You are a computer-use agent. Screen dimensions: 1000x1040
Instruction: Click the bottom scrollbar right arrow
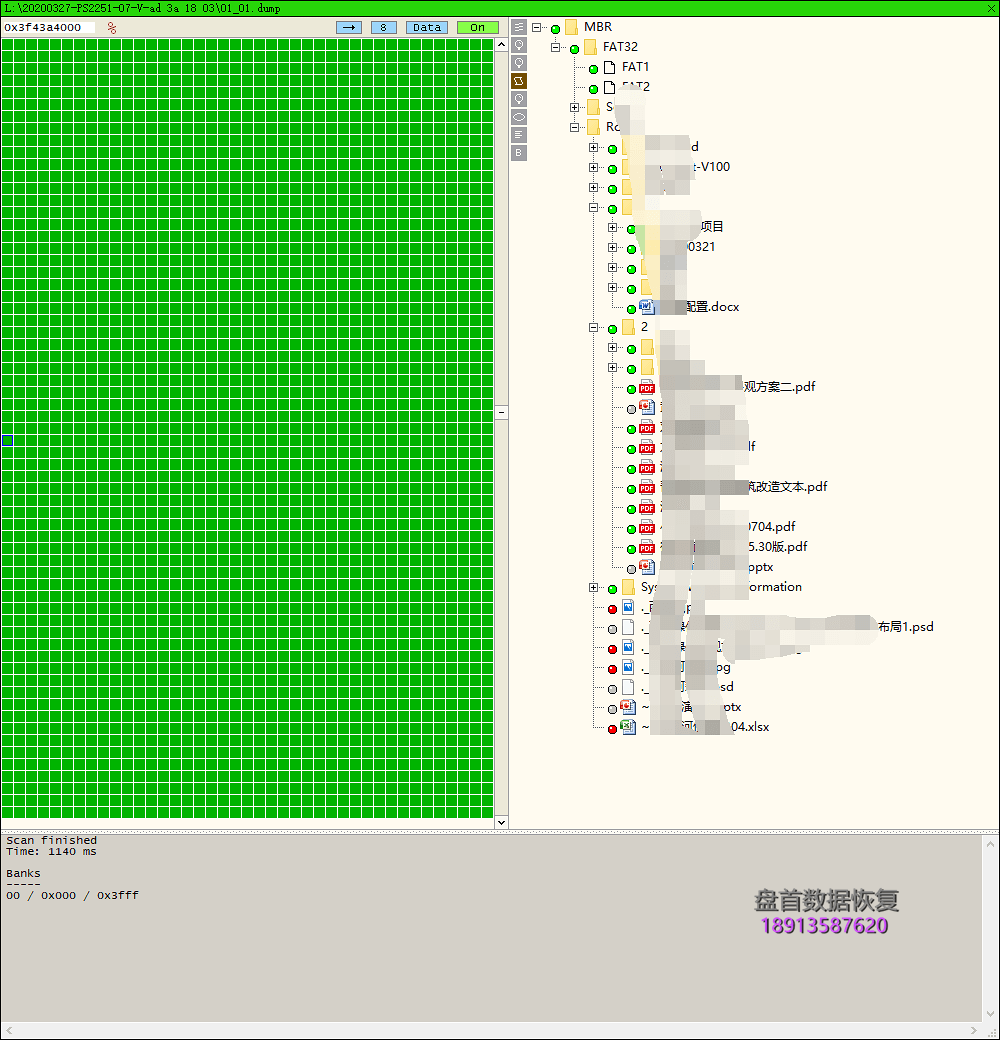click(974, 1030)
